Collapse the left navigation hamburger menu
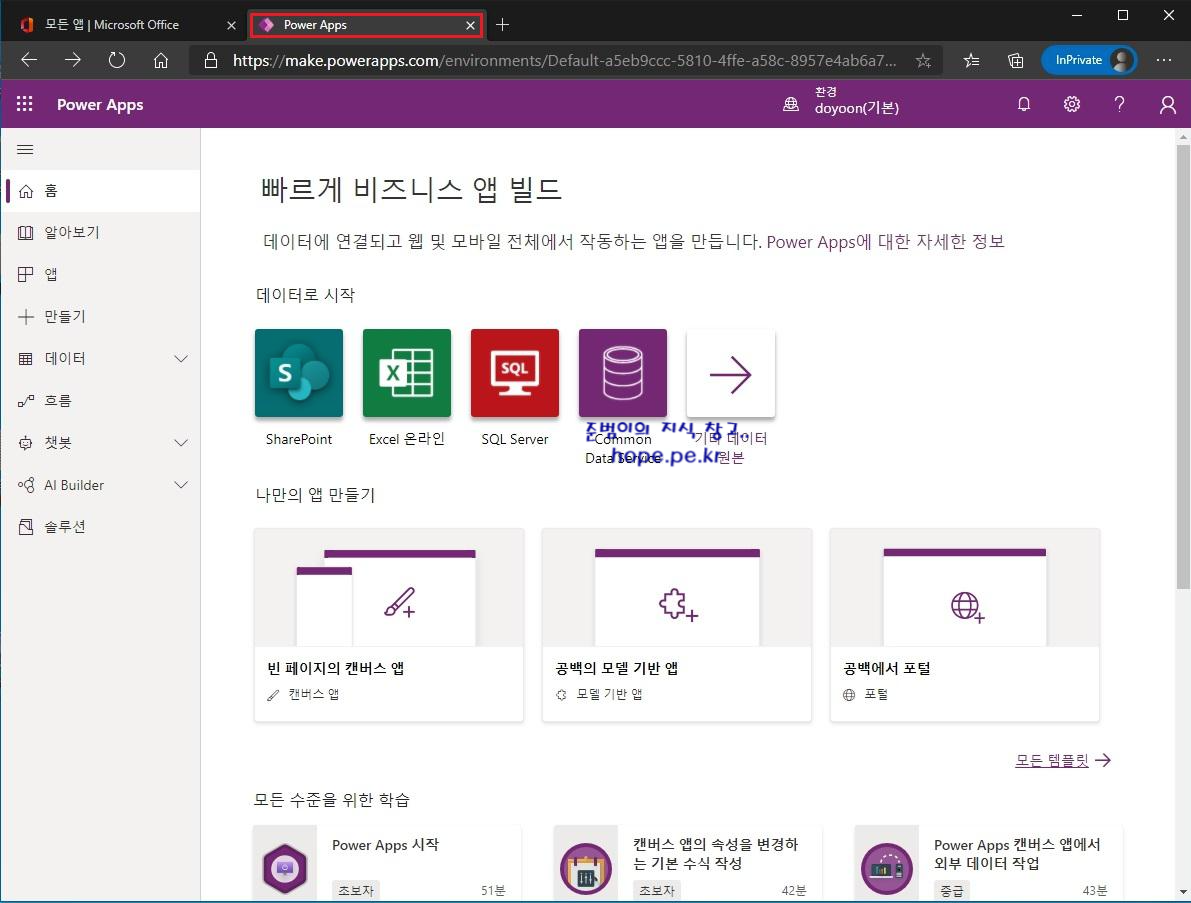The height and width of the screenshot is (903, 1191). click(25, 150)
